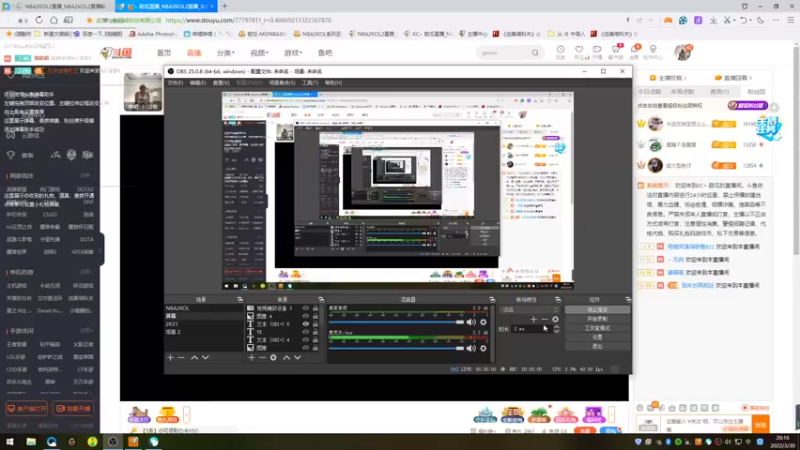
Task: Adjust the desktop audio volume slider
Action: coord(396,322)
